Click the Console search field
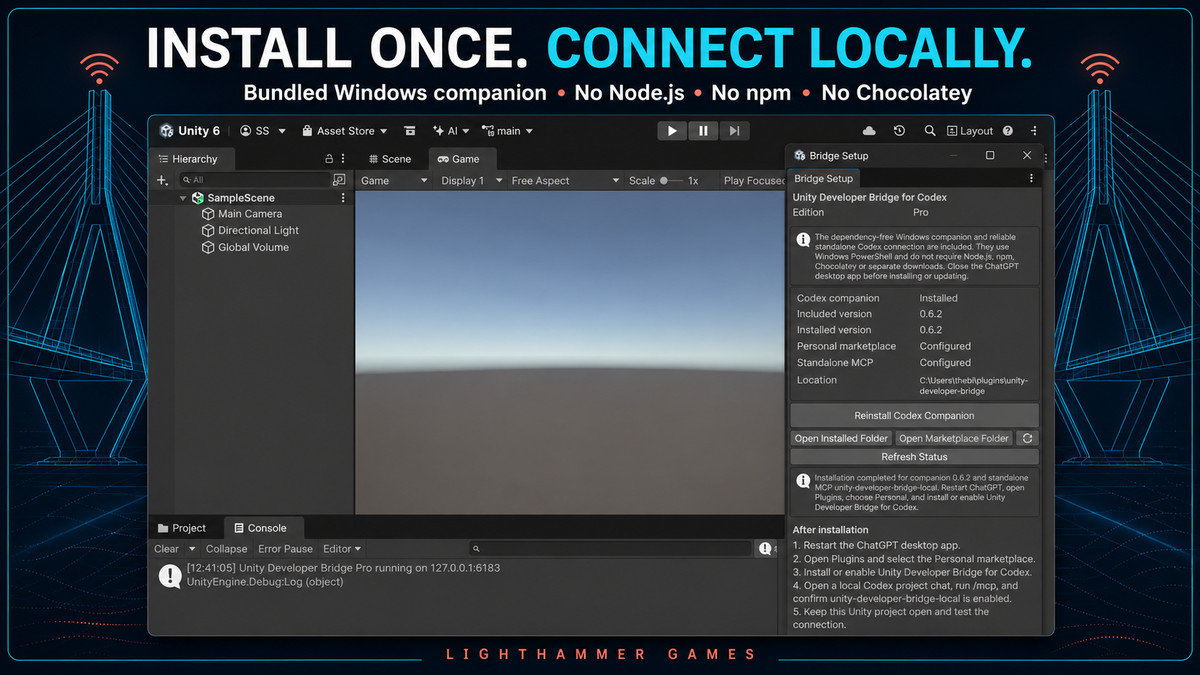The width and height of the screenshot is (1200, 675). click(x=610, y=549)
